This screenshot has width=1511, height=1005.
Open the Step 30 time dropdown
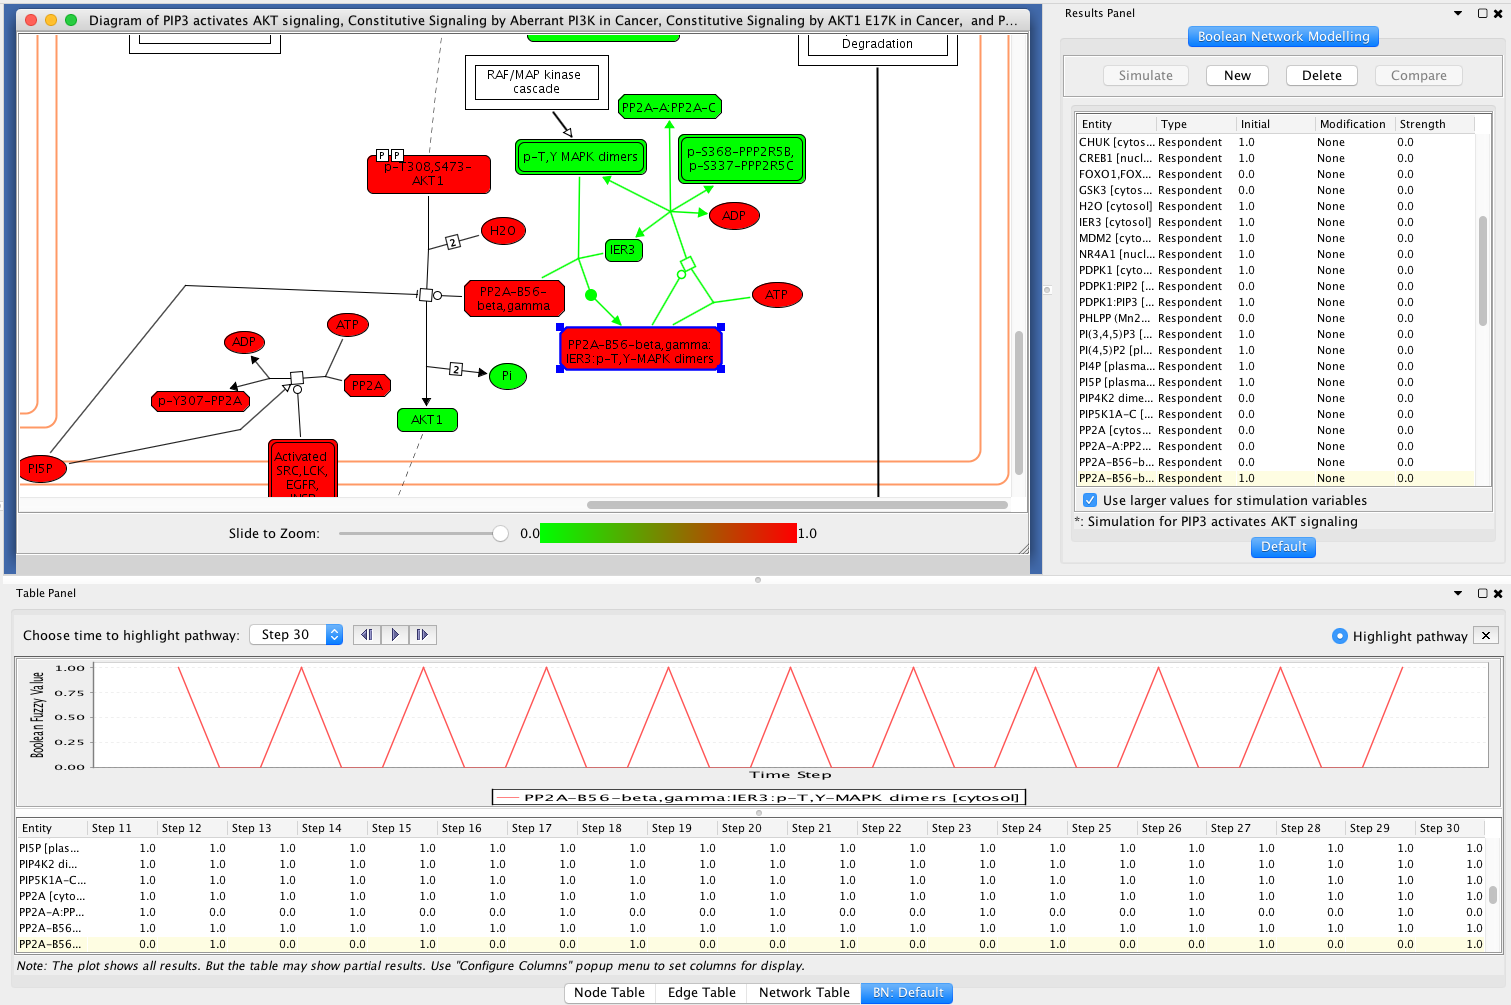(x=296, y=635)
